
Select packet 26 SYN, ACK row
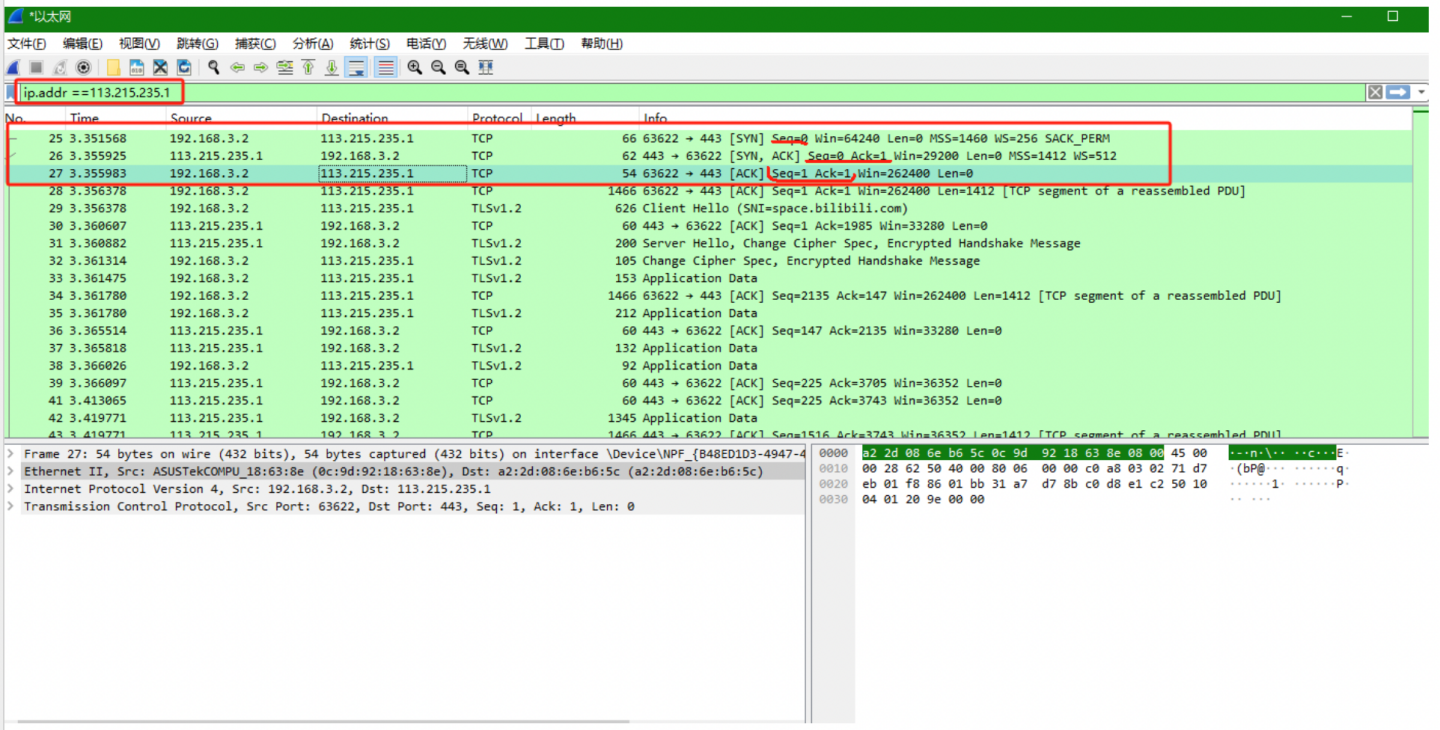(708, 156)
